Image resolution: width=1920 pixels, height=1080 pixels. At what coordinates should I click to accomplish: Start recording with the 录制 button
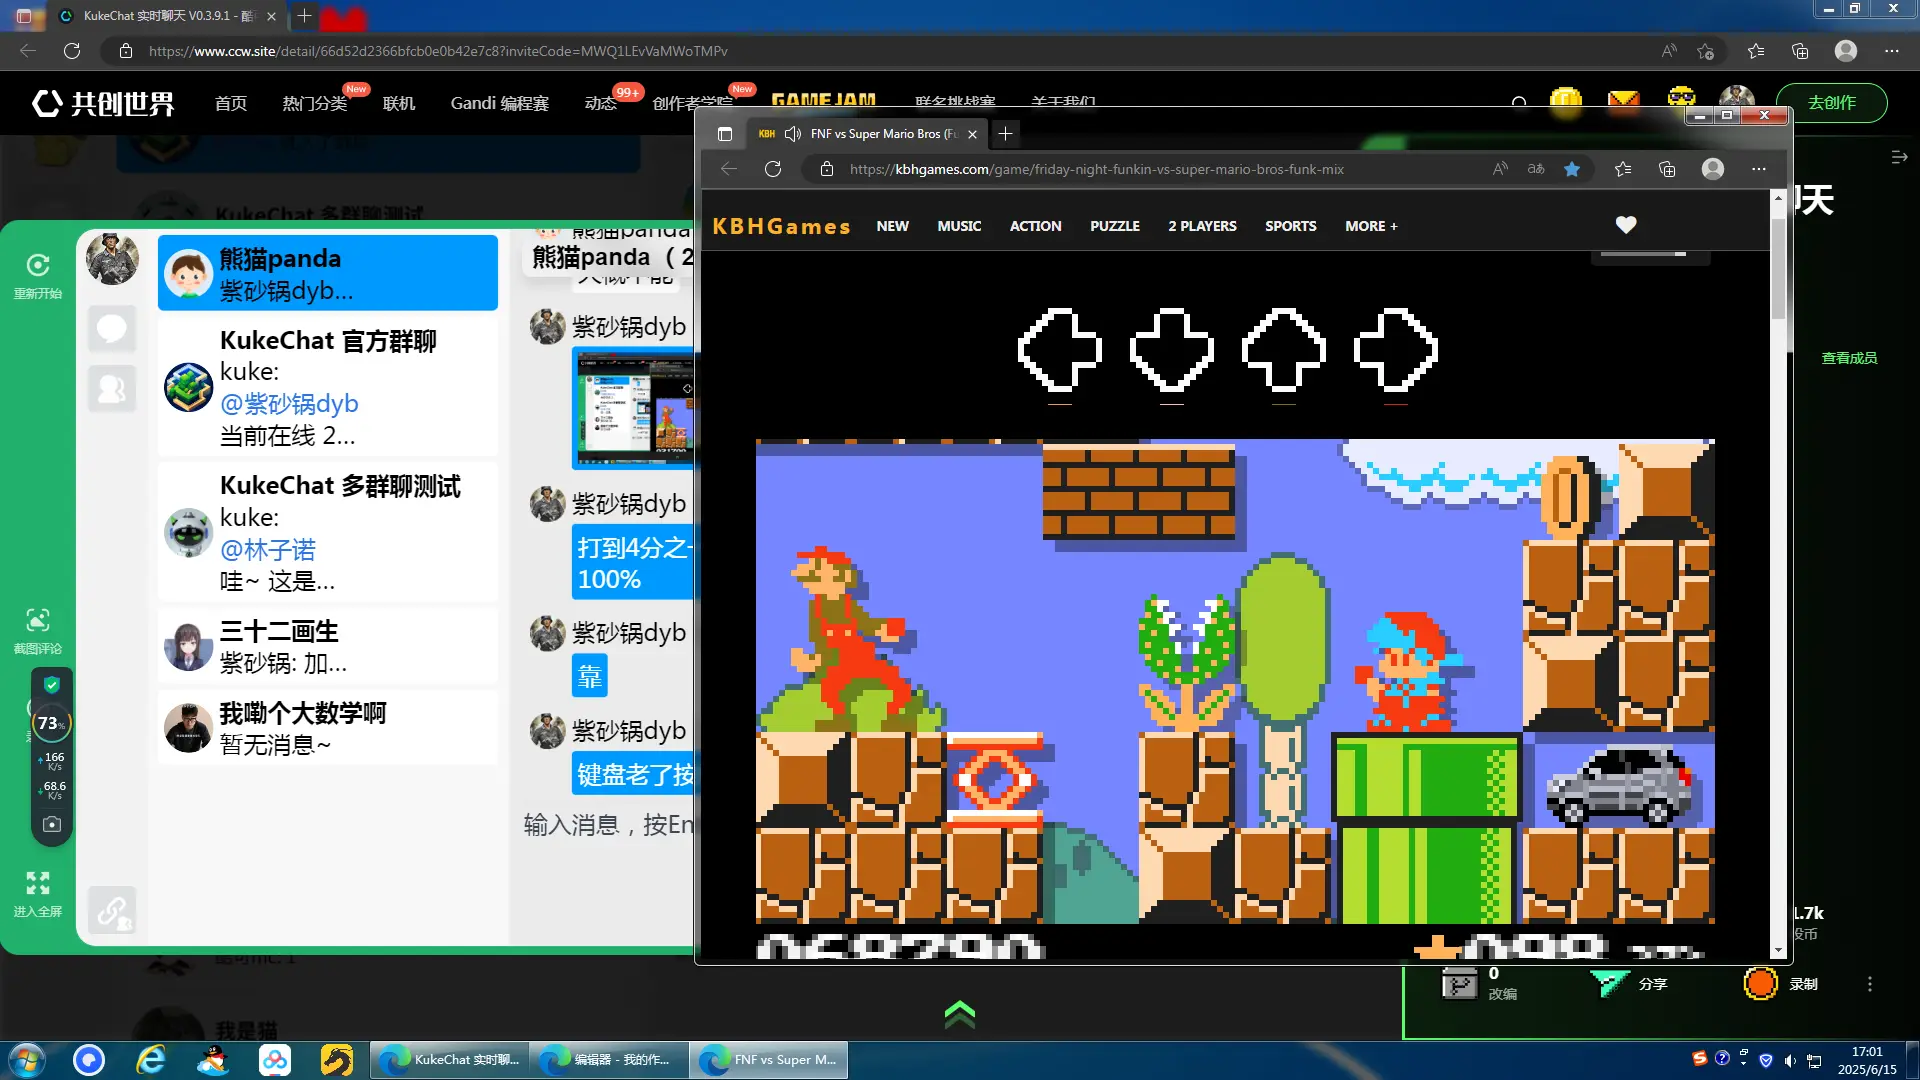click(1761, 984)
